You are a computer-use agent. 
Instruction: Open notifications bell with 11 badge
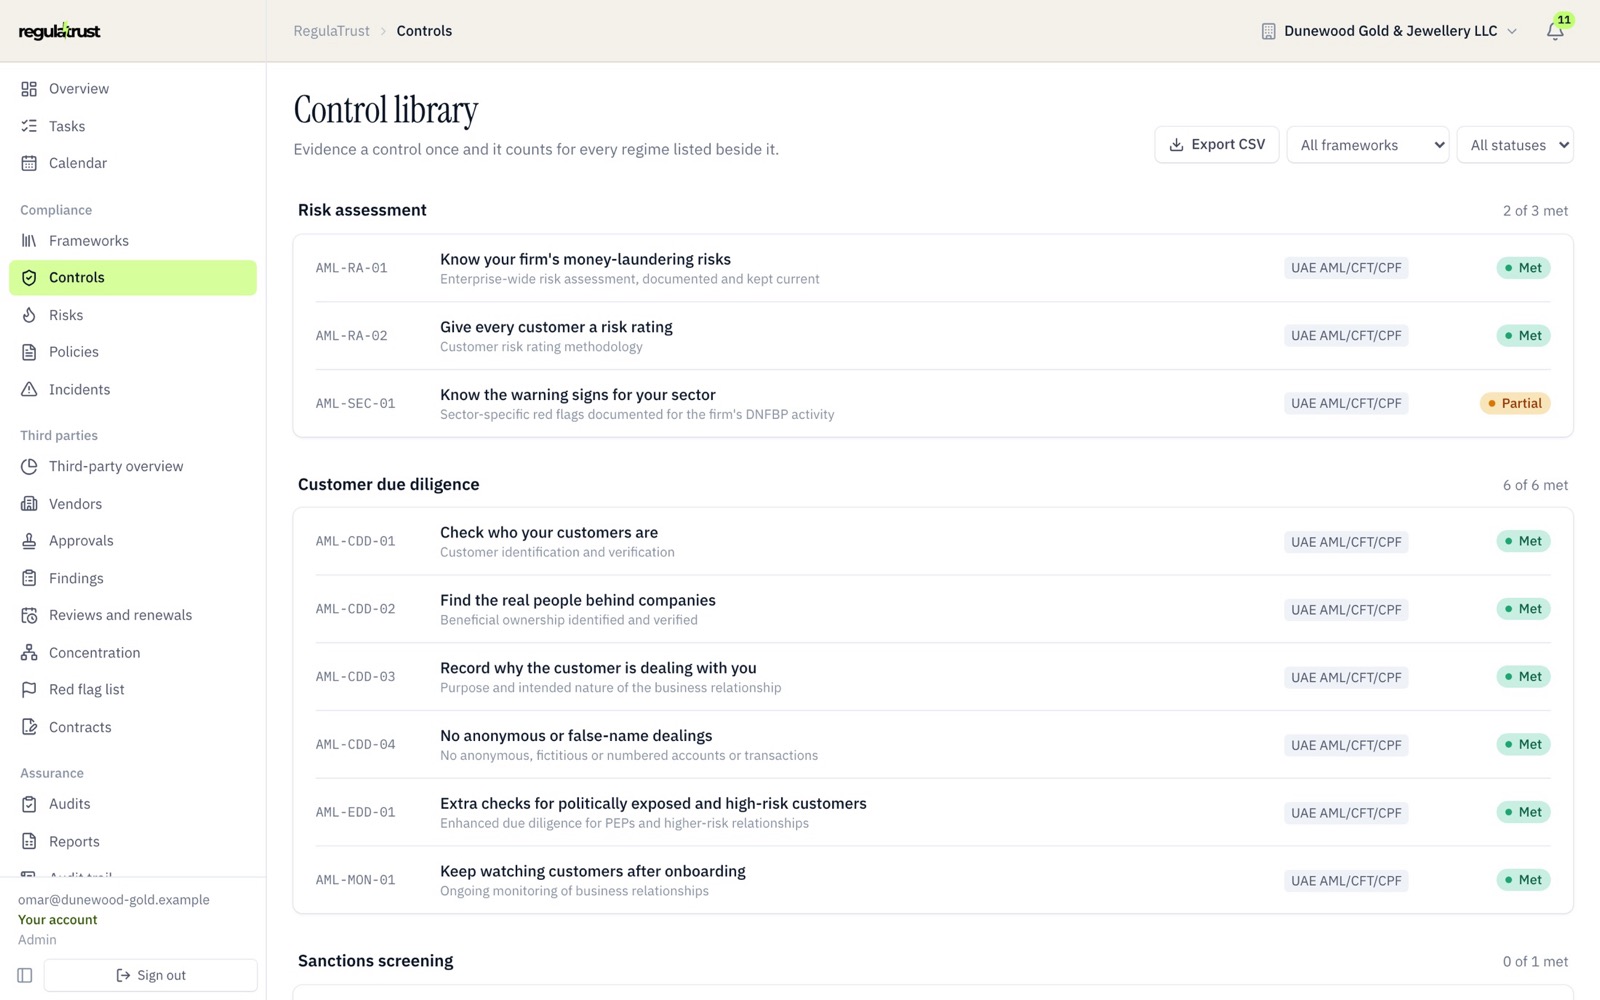click(1555, 31)
